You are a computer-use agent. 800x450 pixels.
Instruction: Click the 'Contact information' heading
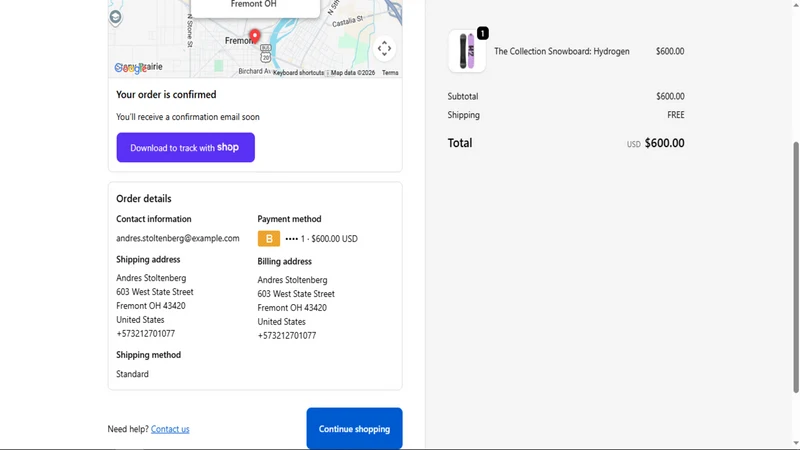pos(154,219)
